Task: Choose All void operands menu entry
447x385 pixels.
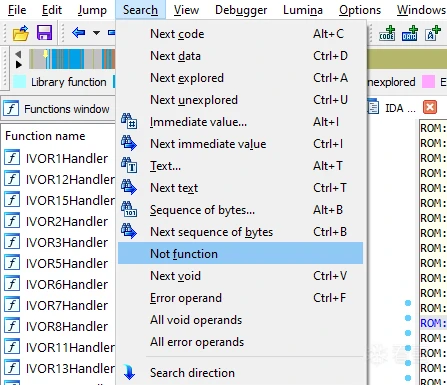Action: 240,320
